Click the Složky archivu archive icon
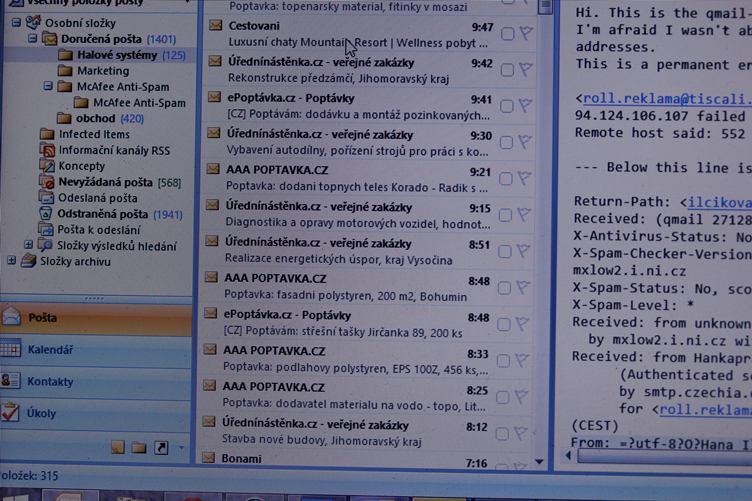Screen dimensions: 752x501 29,261
